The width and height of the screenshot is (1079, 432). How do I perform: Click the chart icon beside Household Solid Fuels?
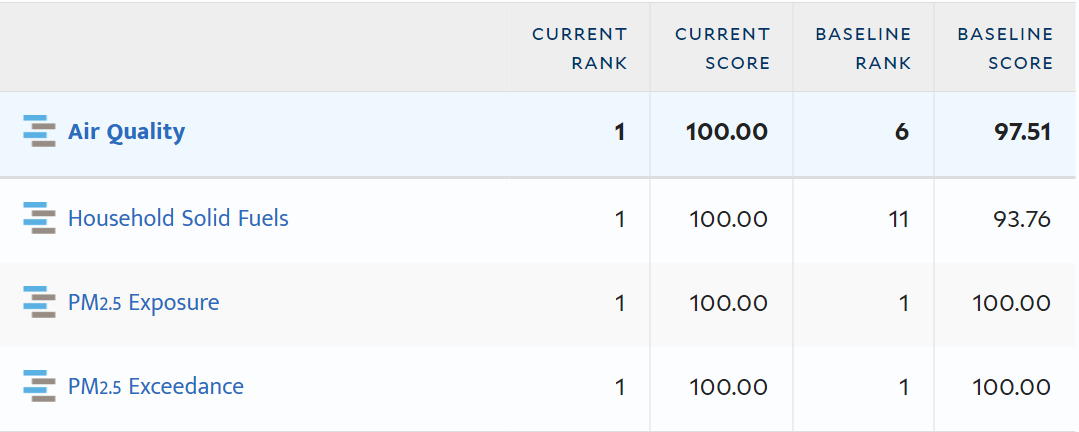tap(39, 218)
